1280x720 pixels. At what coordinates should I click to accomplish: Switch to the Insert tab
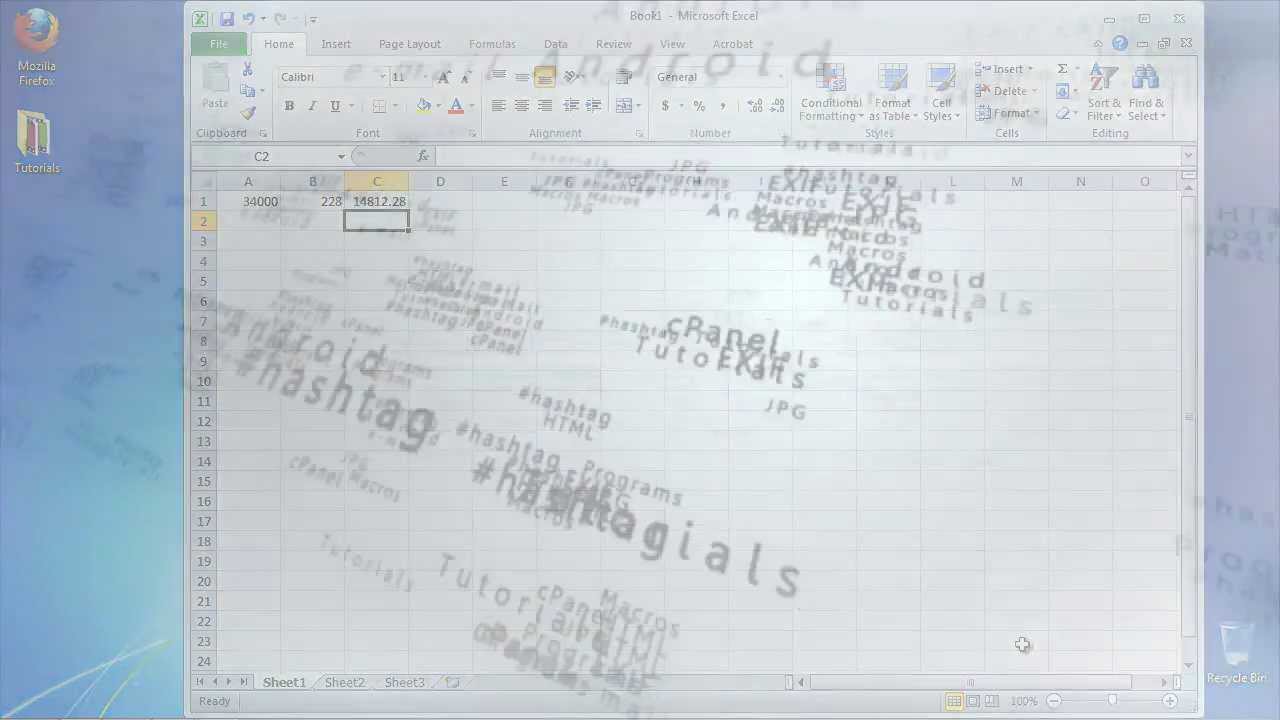coord(336,44)
